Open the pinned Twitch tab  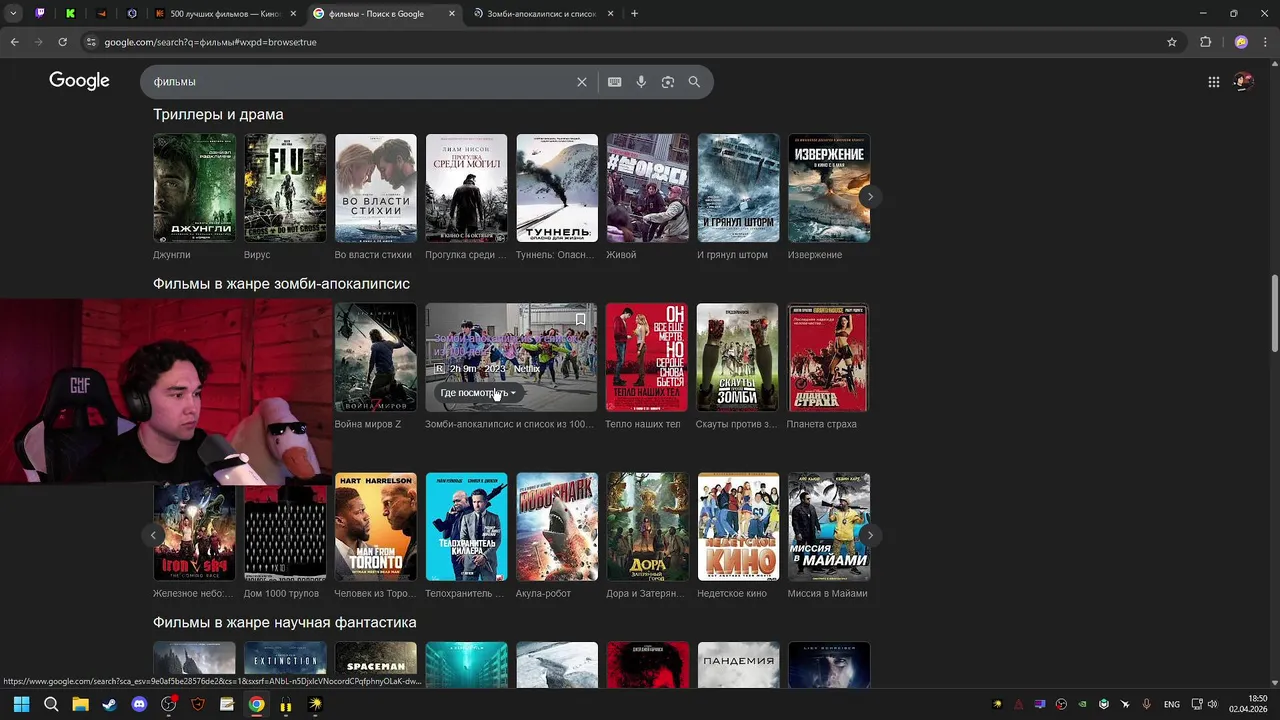point(40,14)
